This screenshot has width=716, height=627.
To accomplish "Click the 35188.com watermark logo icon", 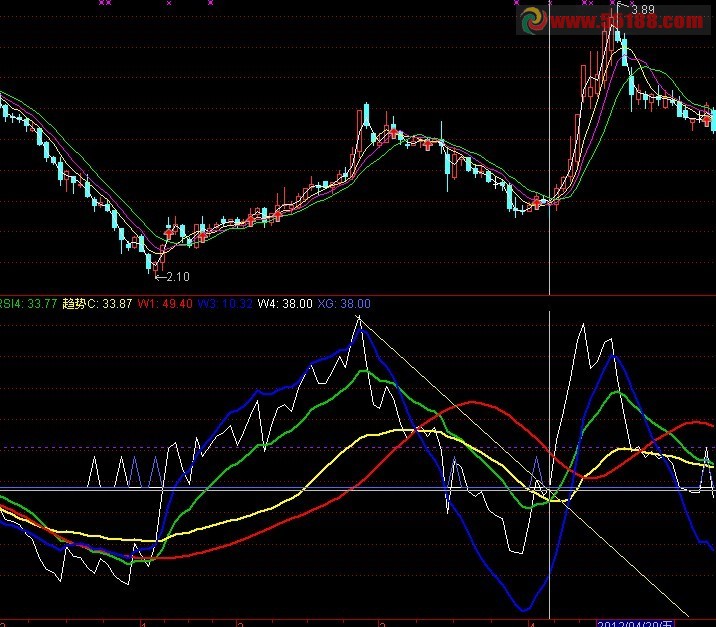I will 532,19.
